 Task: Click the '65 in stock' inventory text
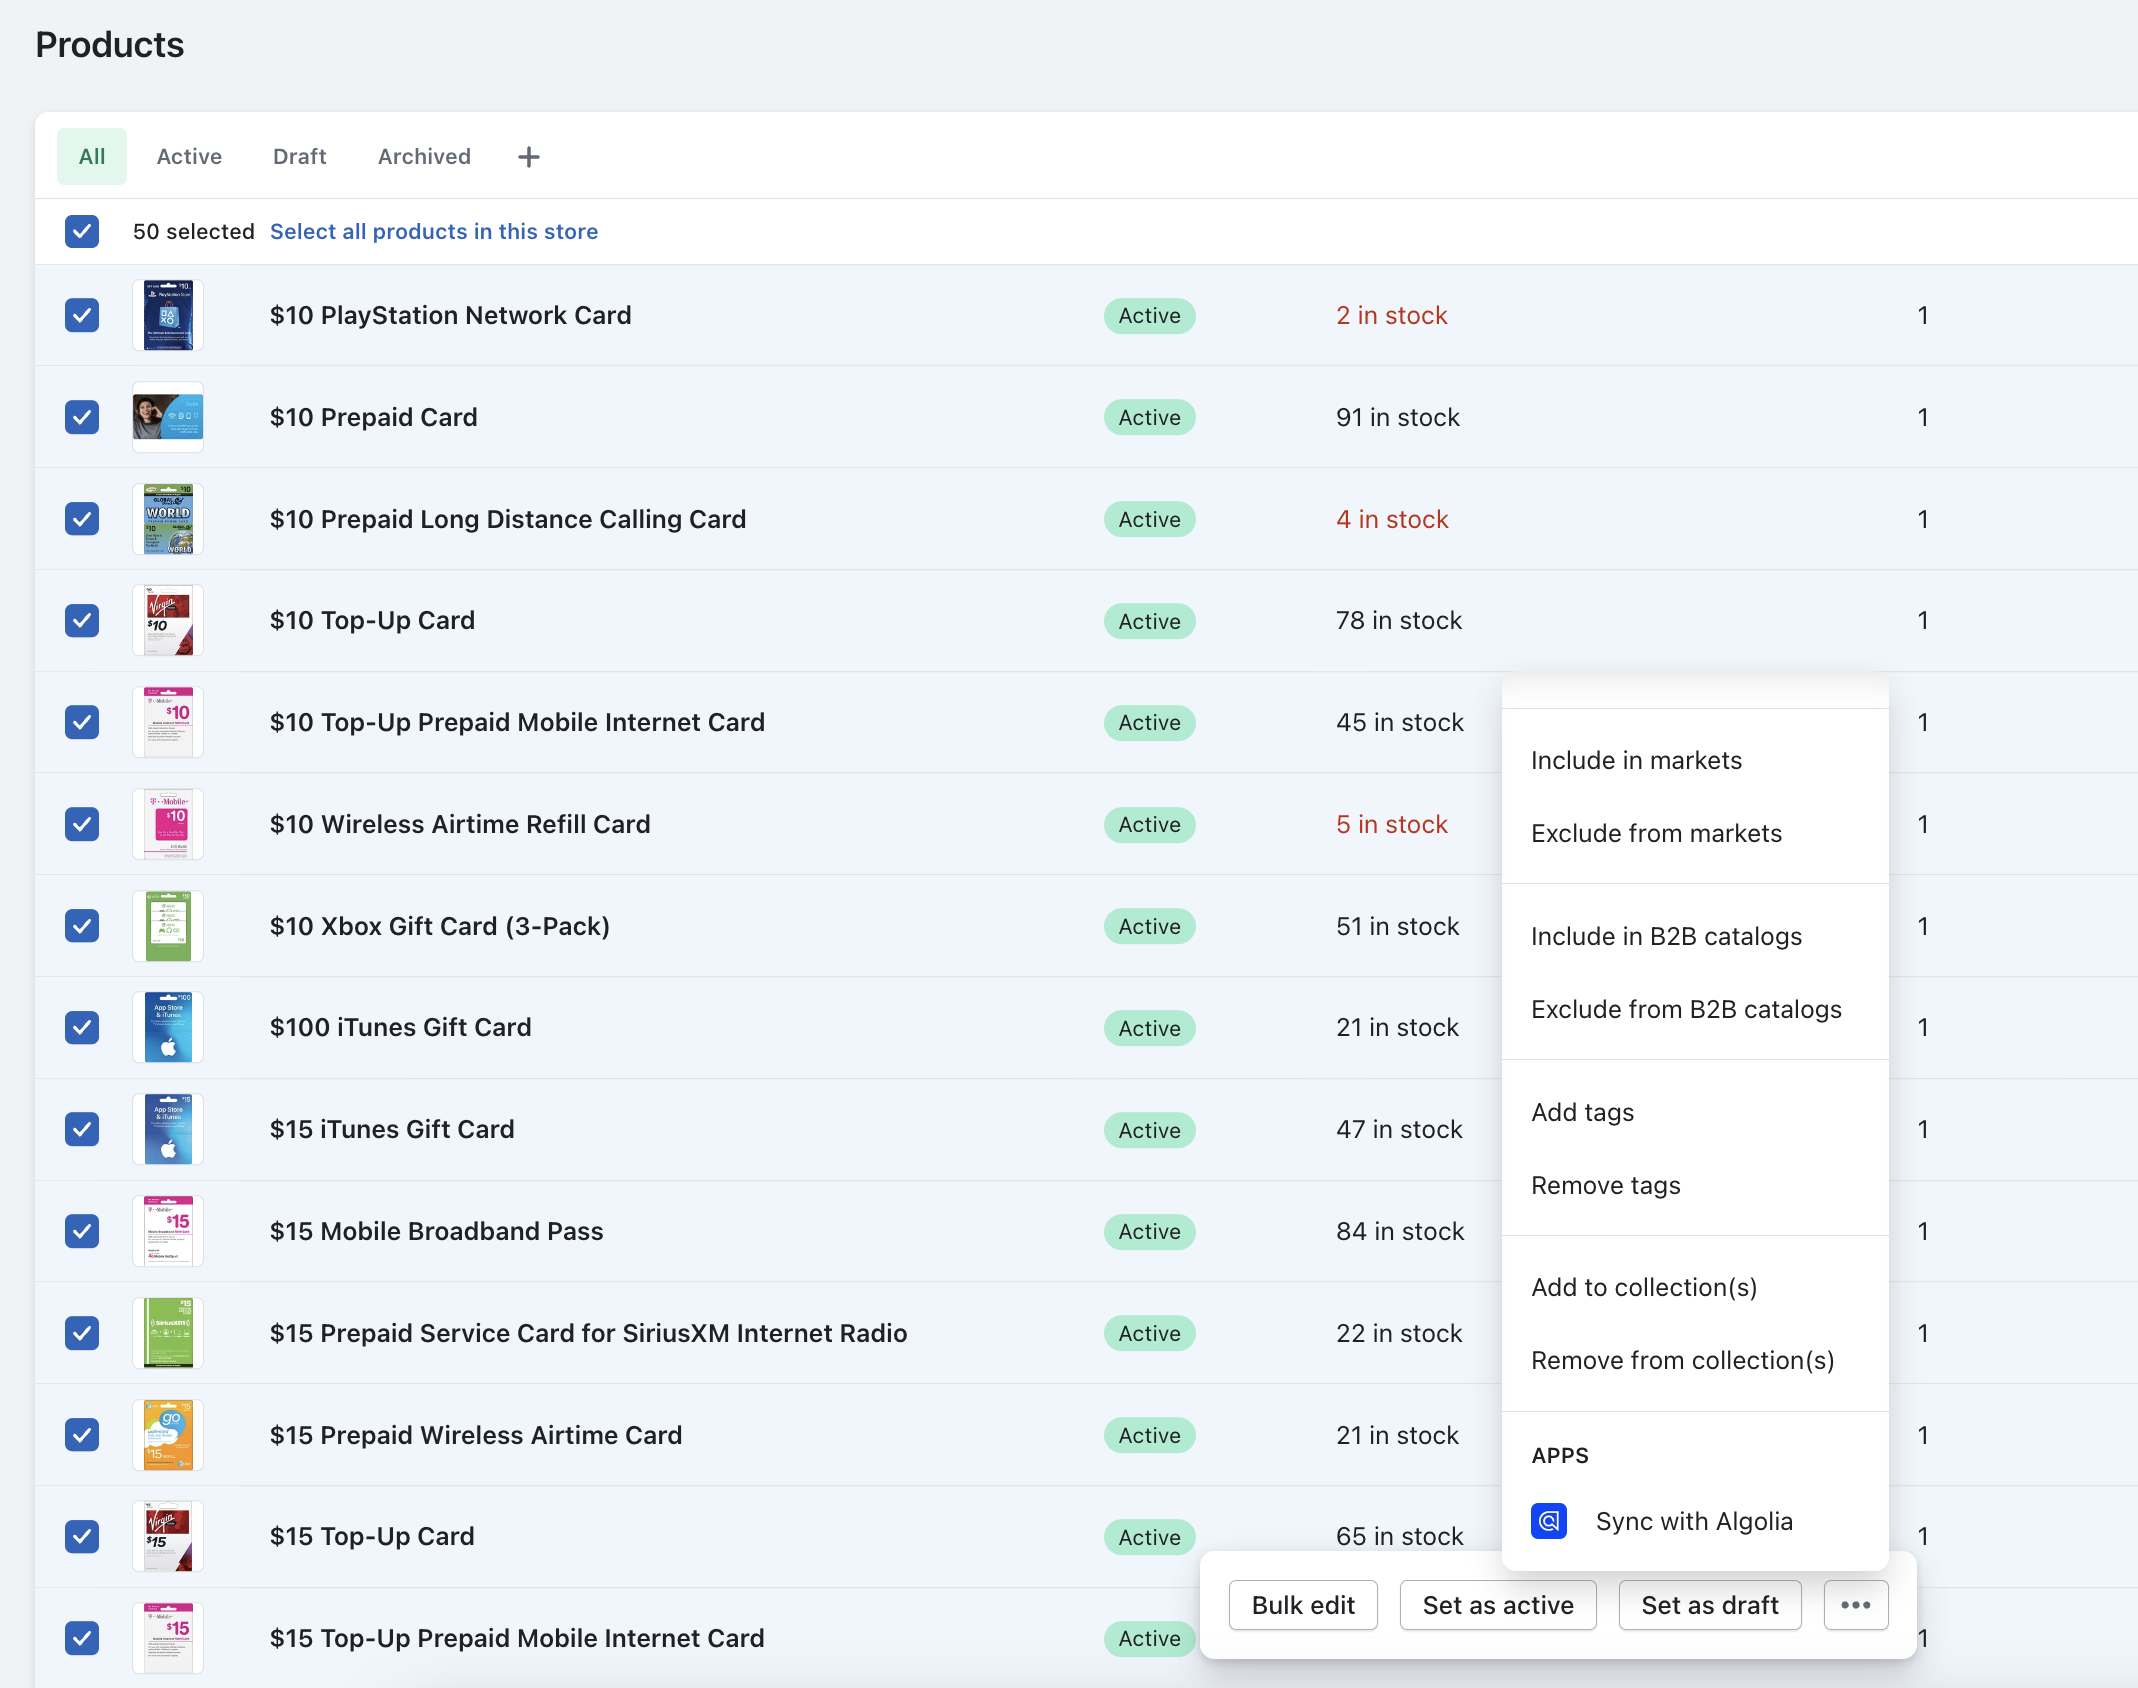1400,1536
